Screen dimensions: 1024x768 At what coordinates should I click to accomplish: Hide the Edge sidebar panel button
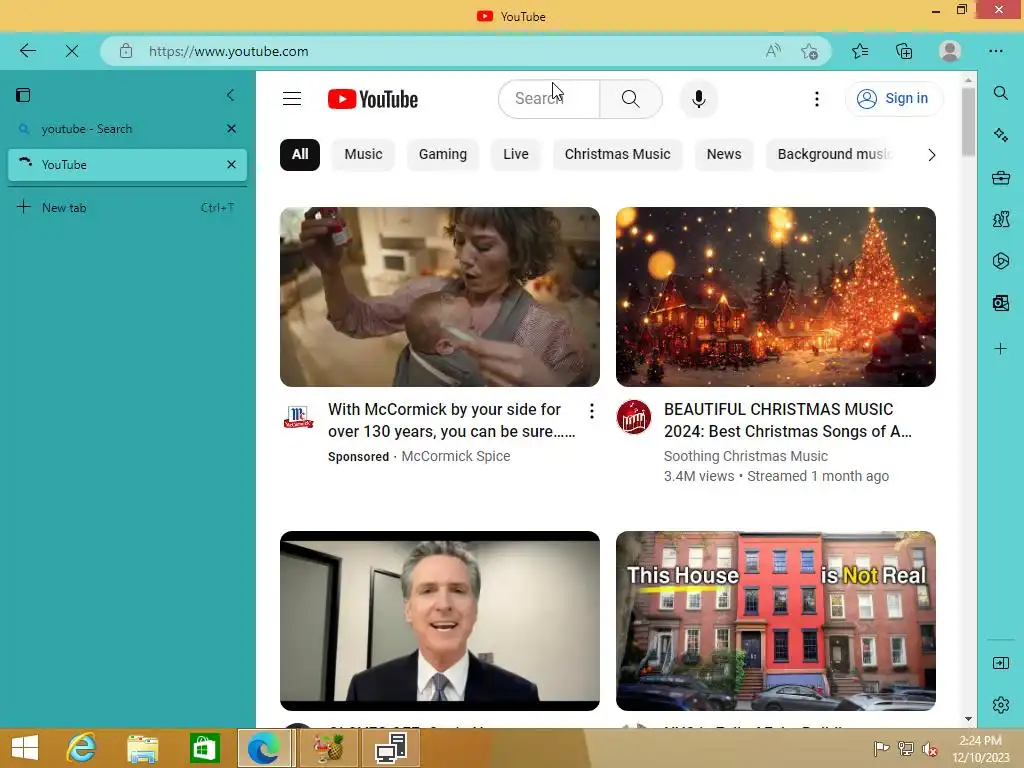point(1000,664)
